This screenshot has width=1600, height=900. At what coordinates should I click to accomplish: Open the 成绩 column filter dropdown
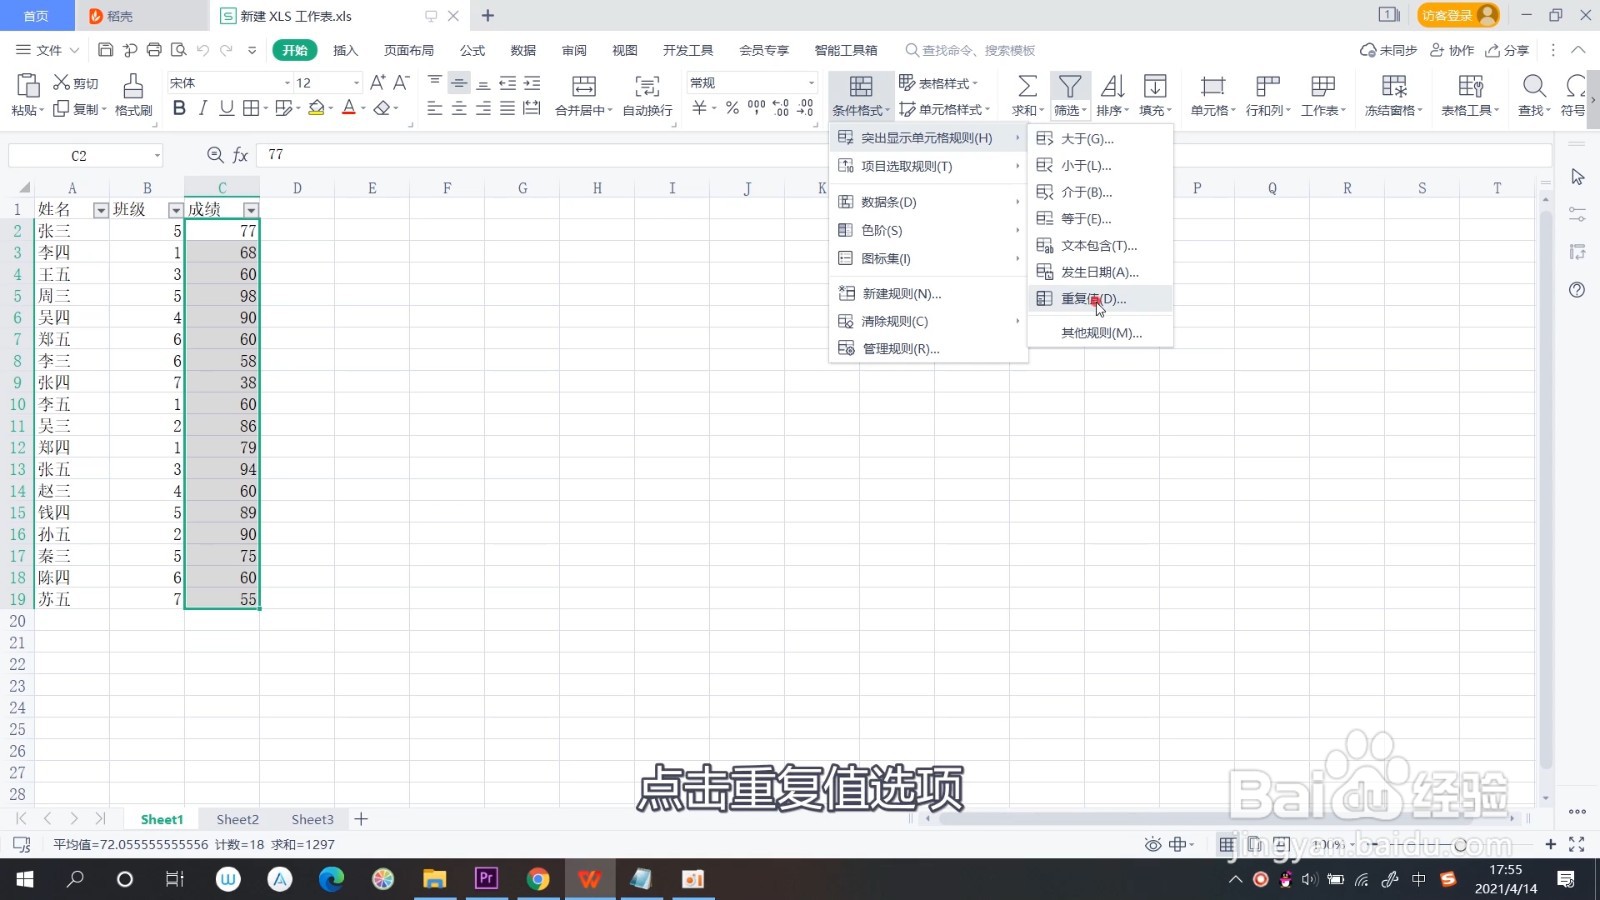tap(251, 210)
